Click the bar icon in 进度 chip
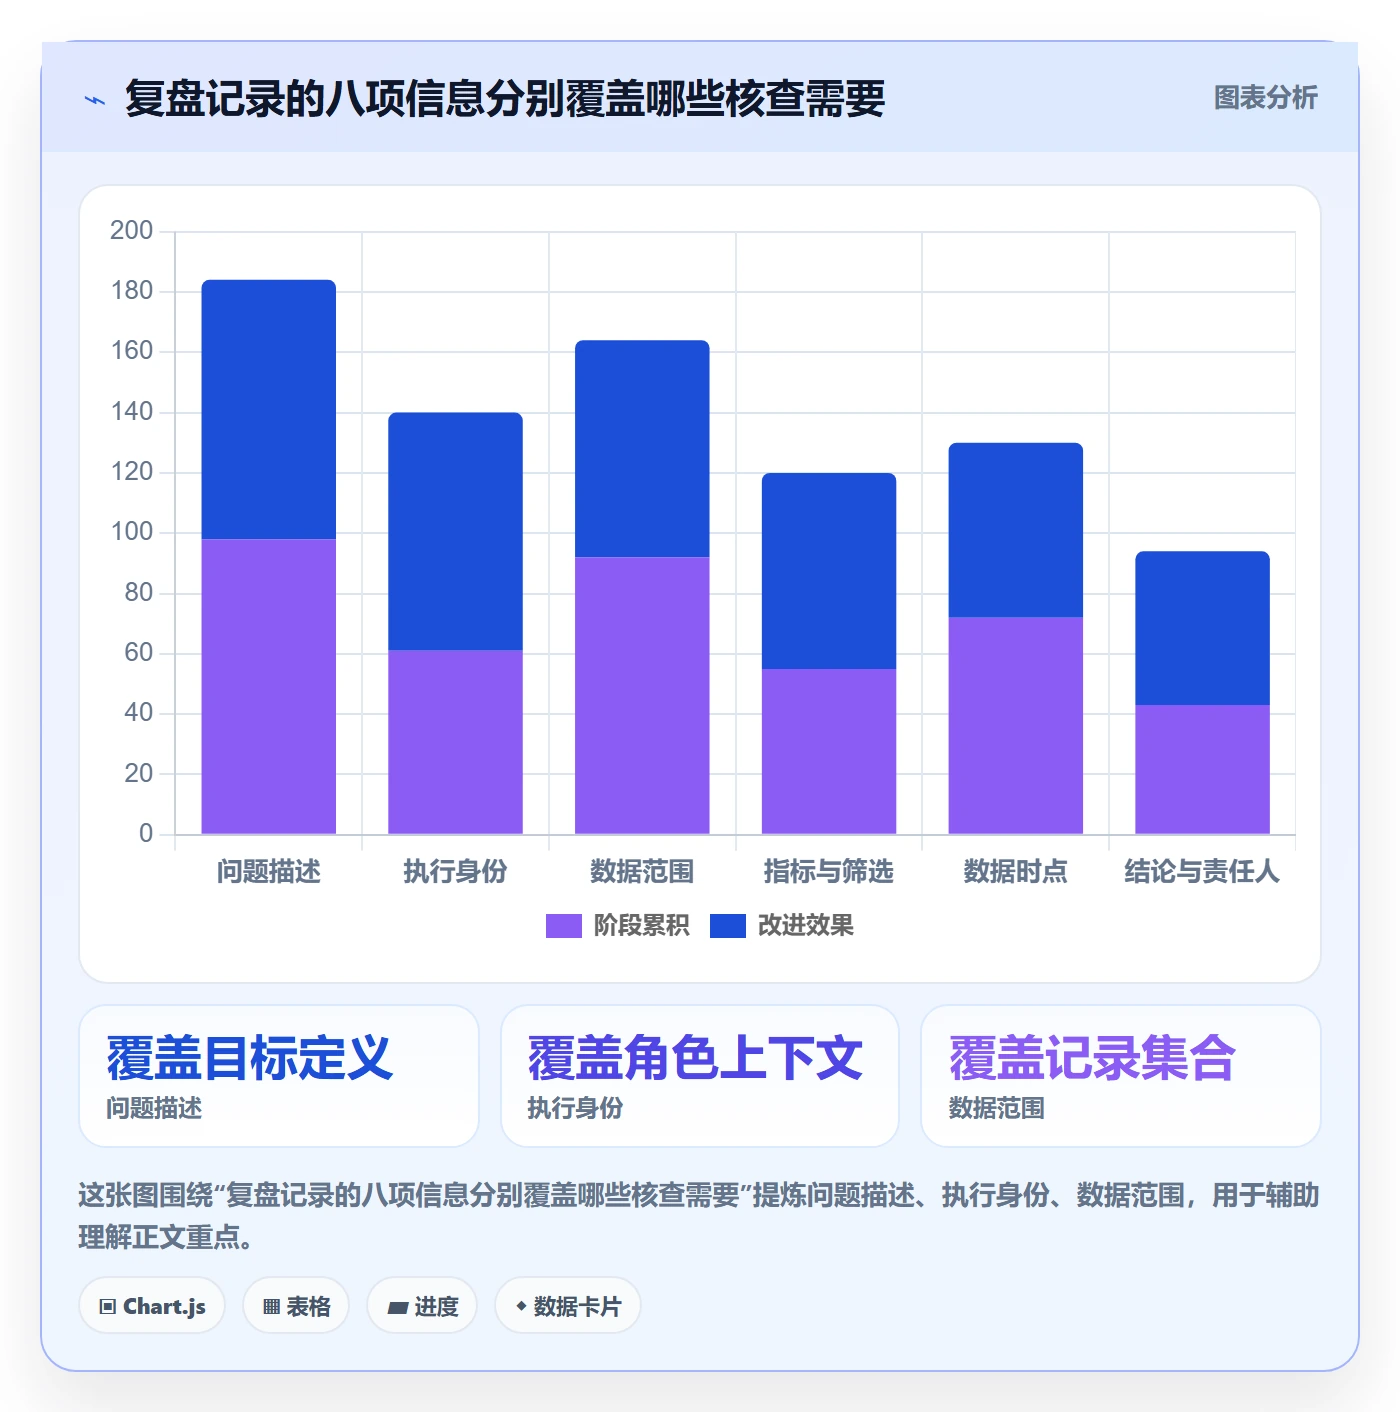Viewport: 1400px width, 1412px height. 397,1308
